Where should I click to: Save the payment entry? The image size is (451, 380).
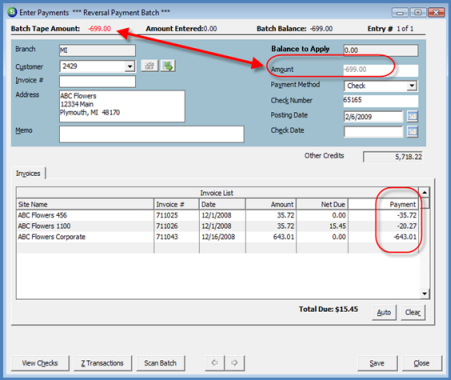coord(377,363)
